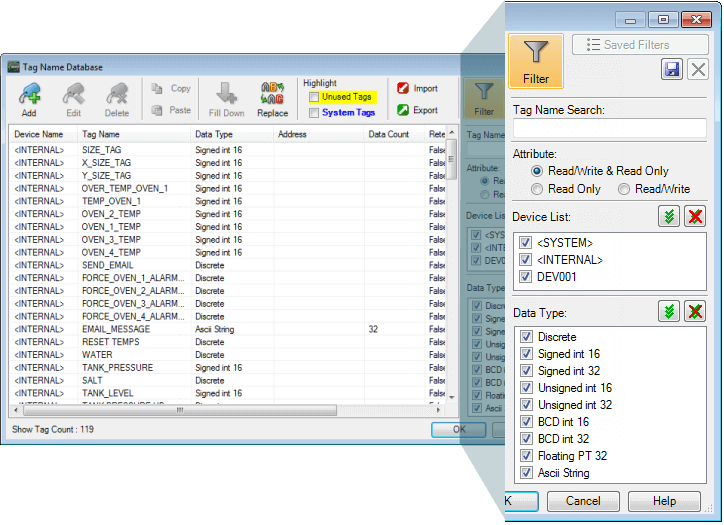Toggle the <SYSTEM> device checkbox
Image resolution: width=724 pixels, height=525 pixels.
(x=525, y=243)
